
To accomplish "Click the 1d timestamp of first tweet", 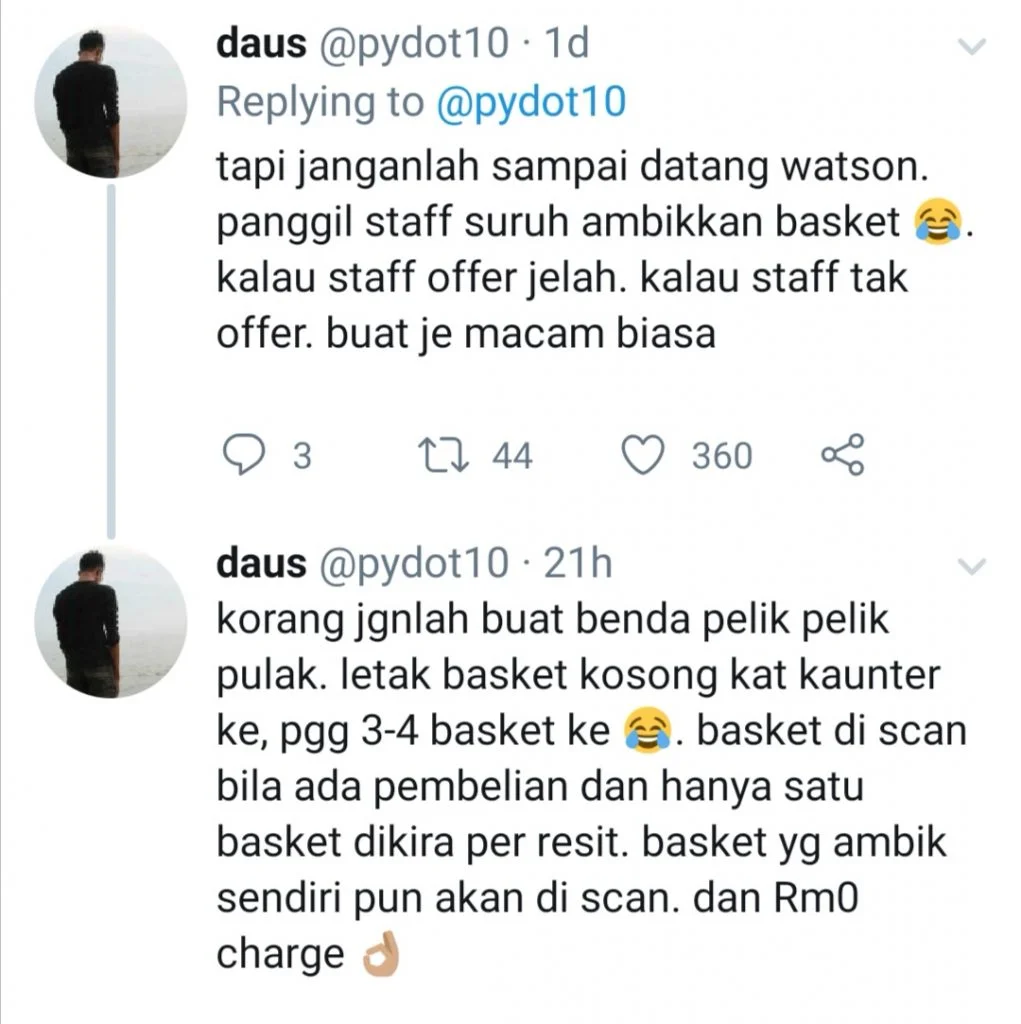I will [567, 43].
